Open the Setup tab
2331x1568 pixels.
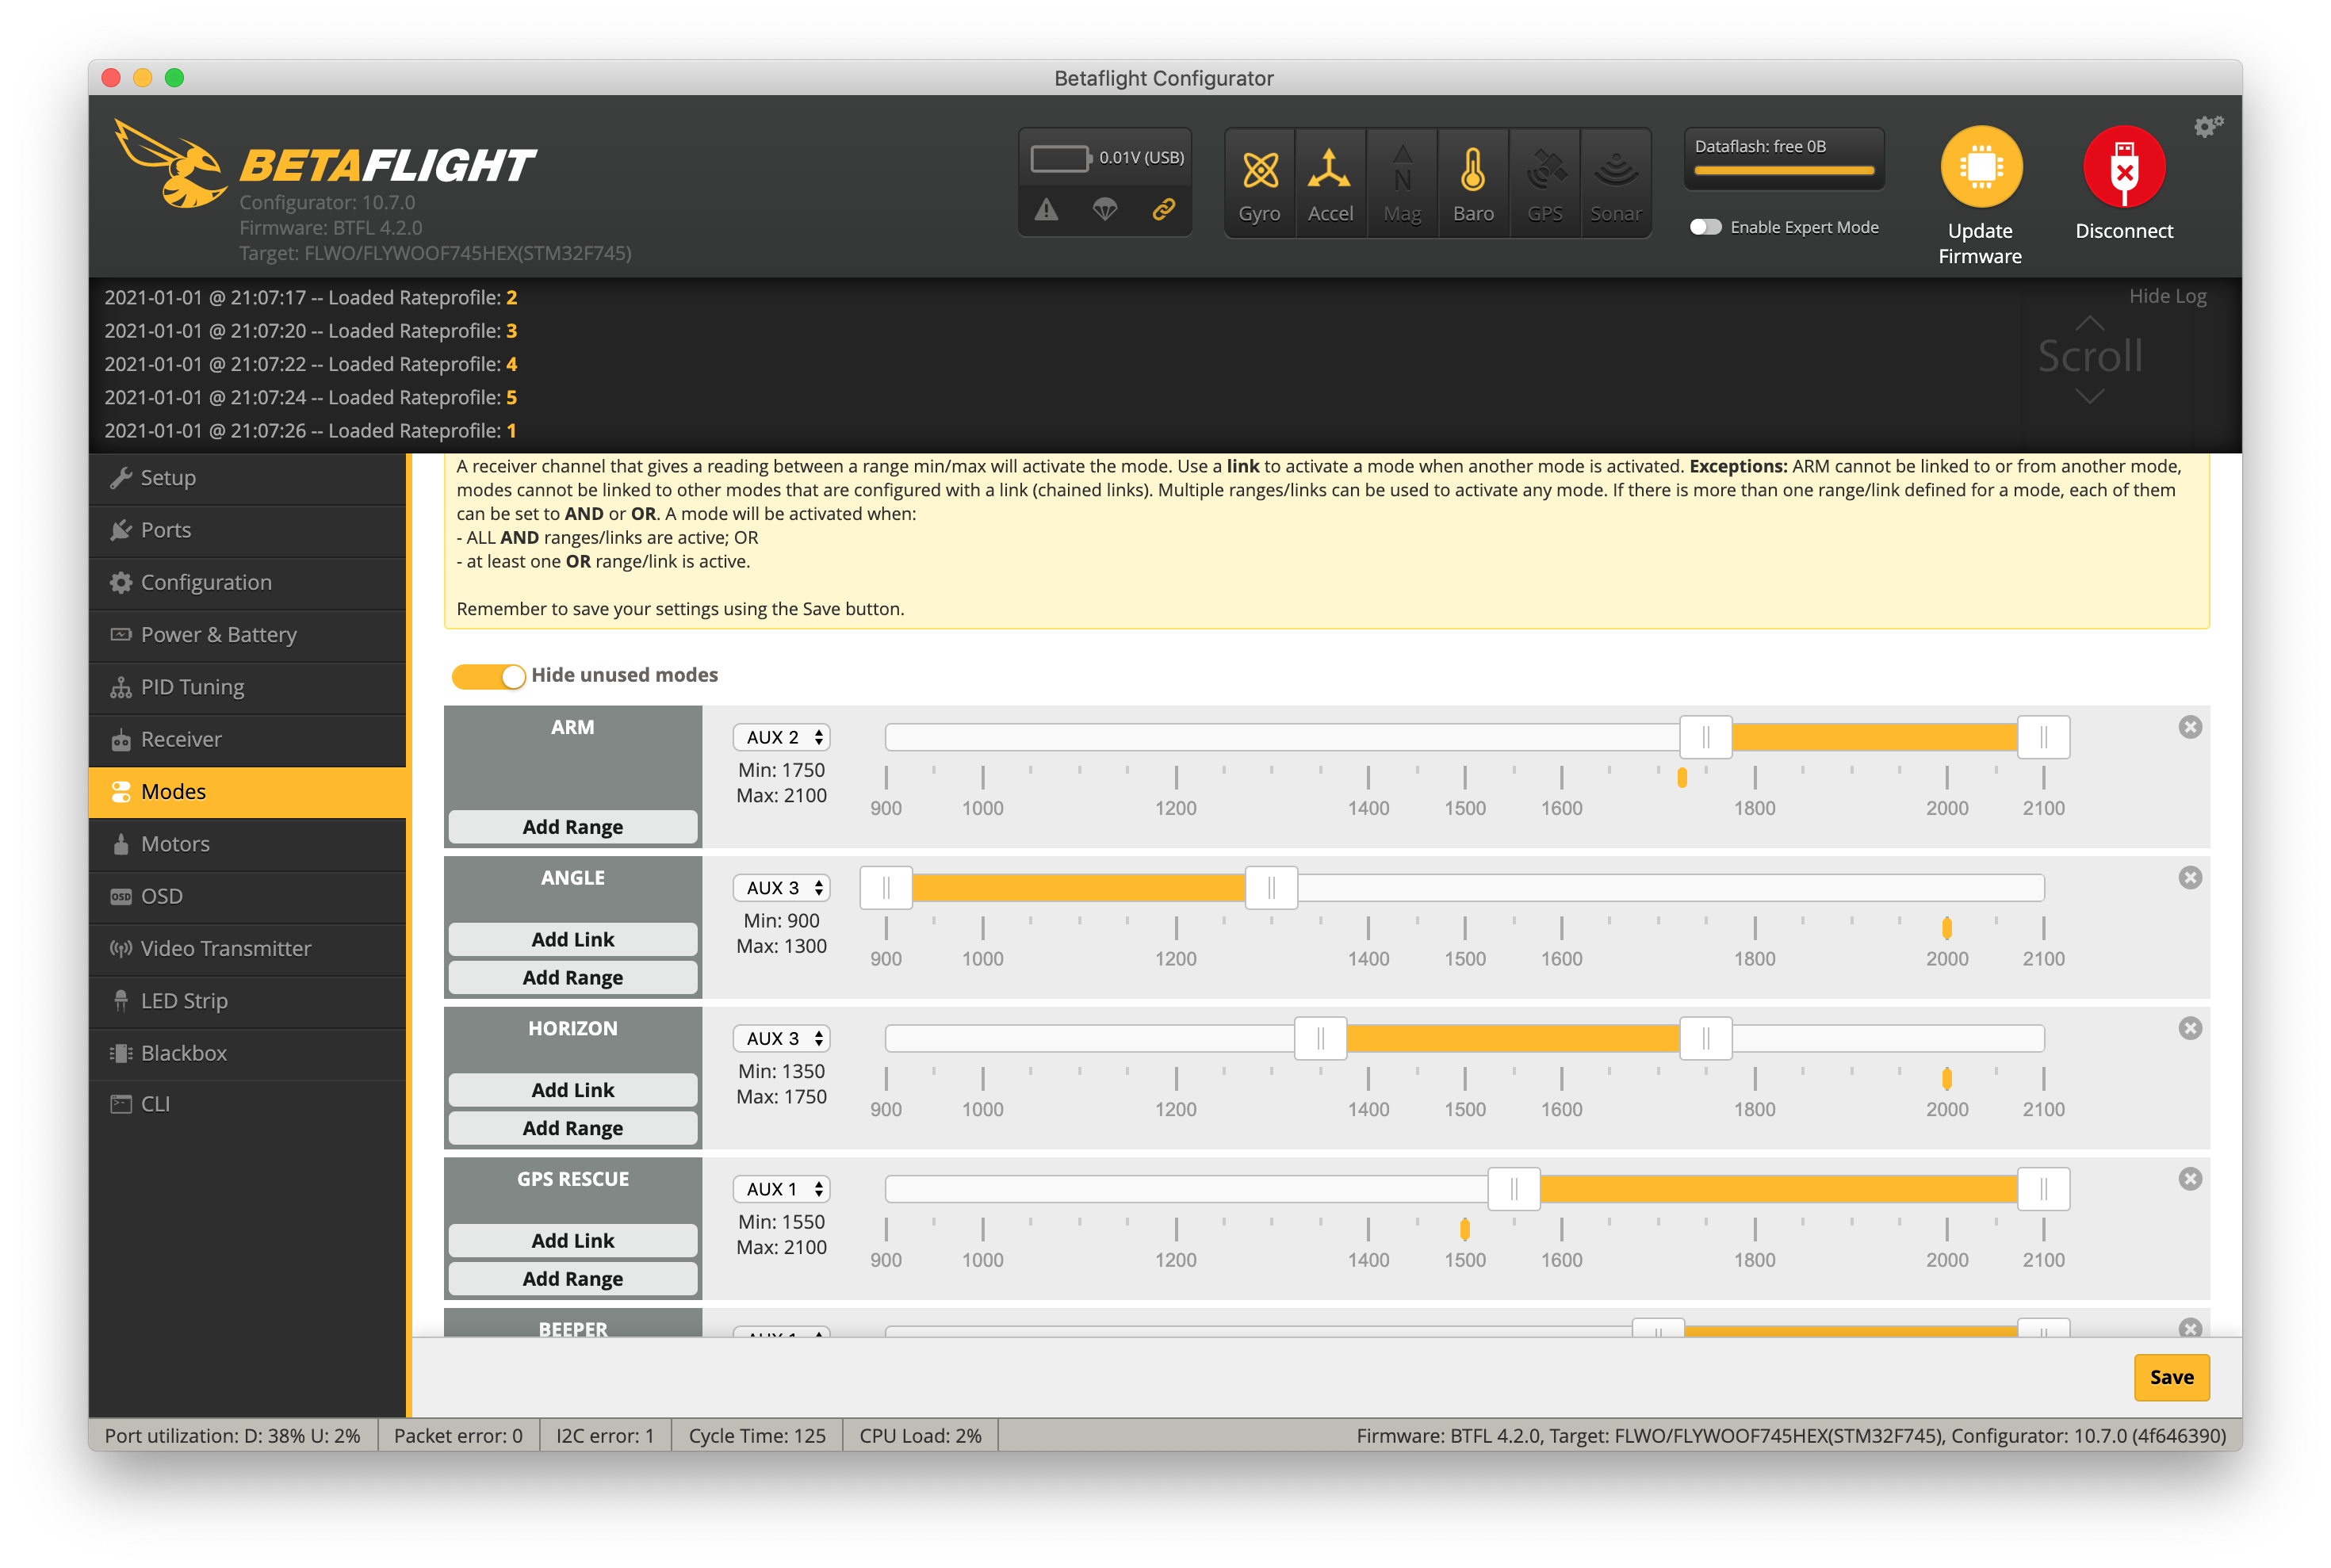[247, 478]
